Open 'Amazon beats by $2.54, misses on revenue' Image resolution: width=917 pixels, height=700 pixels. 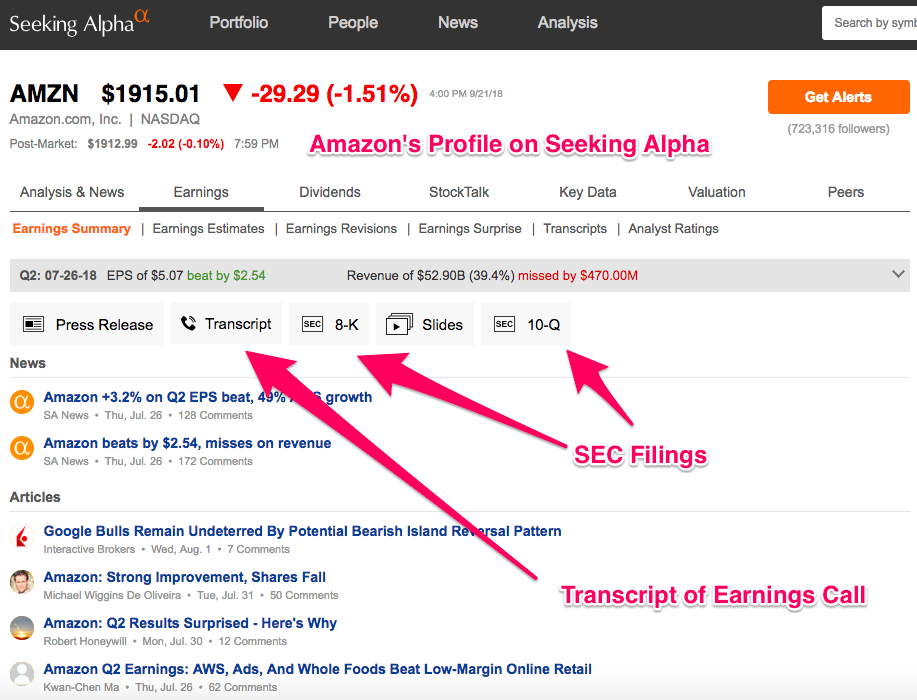187,443
